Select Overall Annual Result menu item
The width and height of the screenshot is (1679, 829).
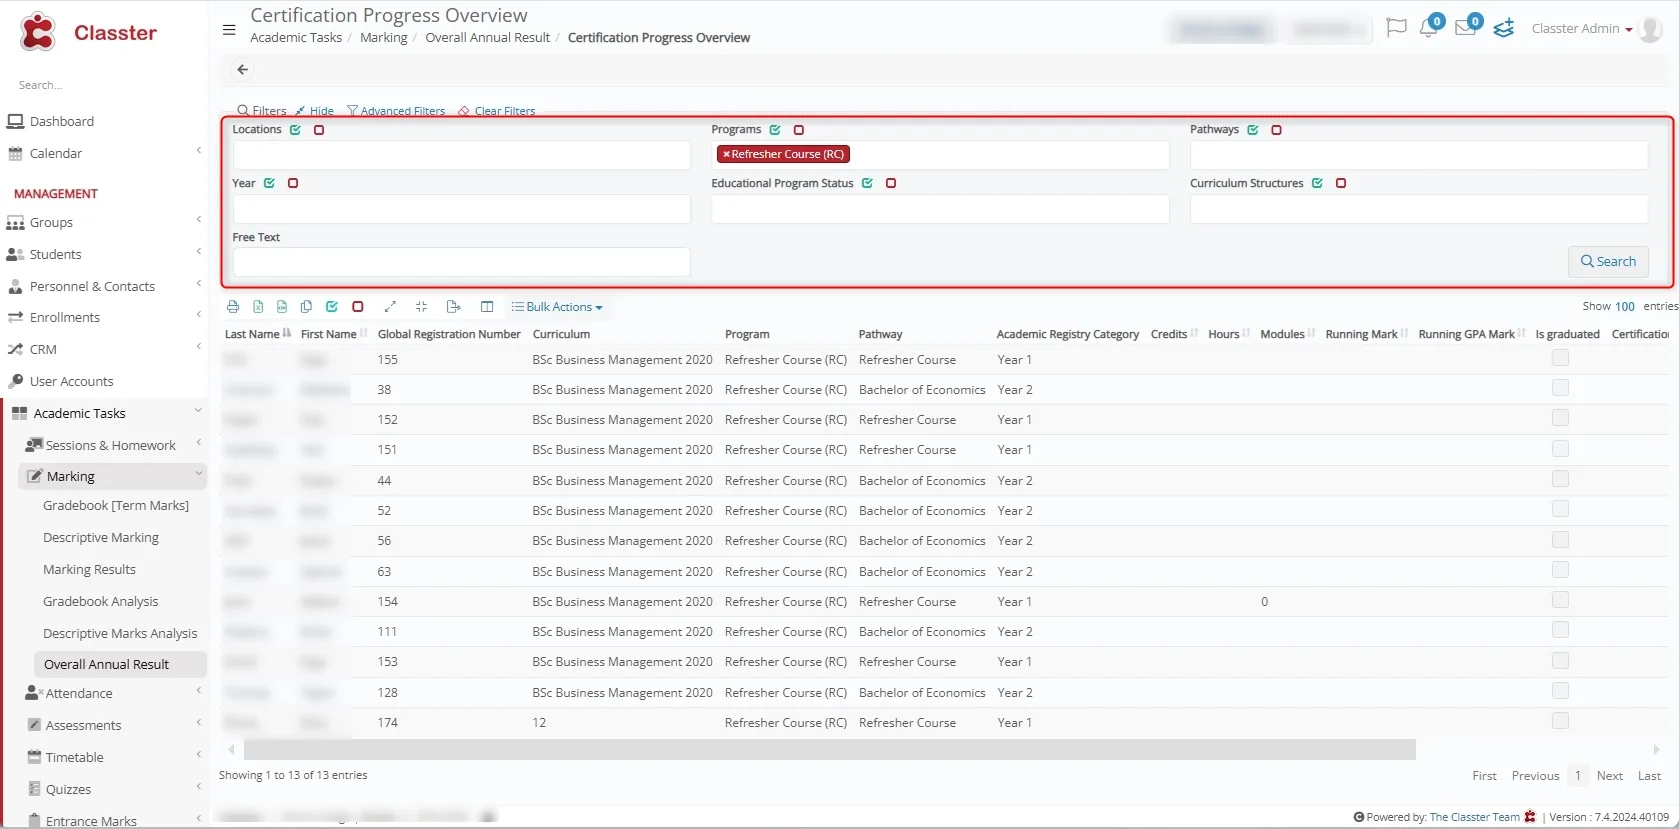coord(120,664)
